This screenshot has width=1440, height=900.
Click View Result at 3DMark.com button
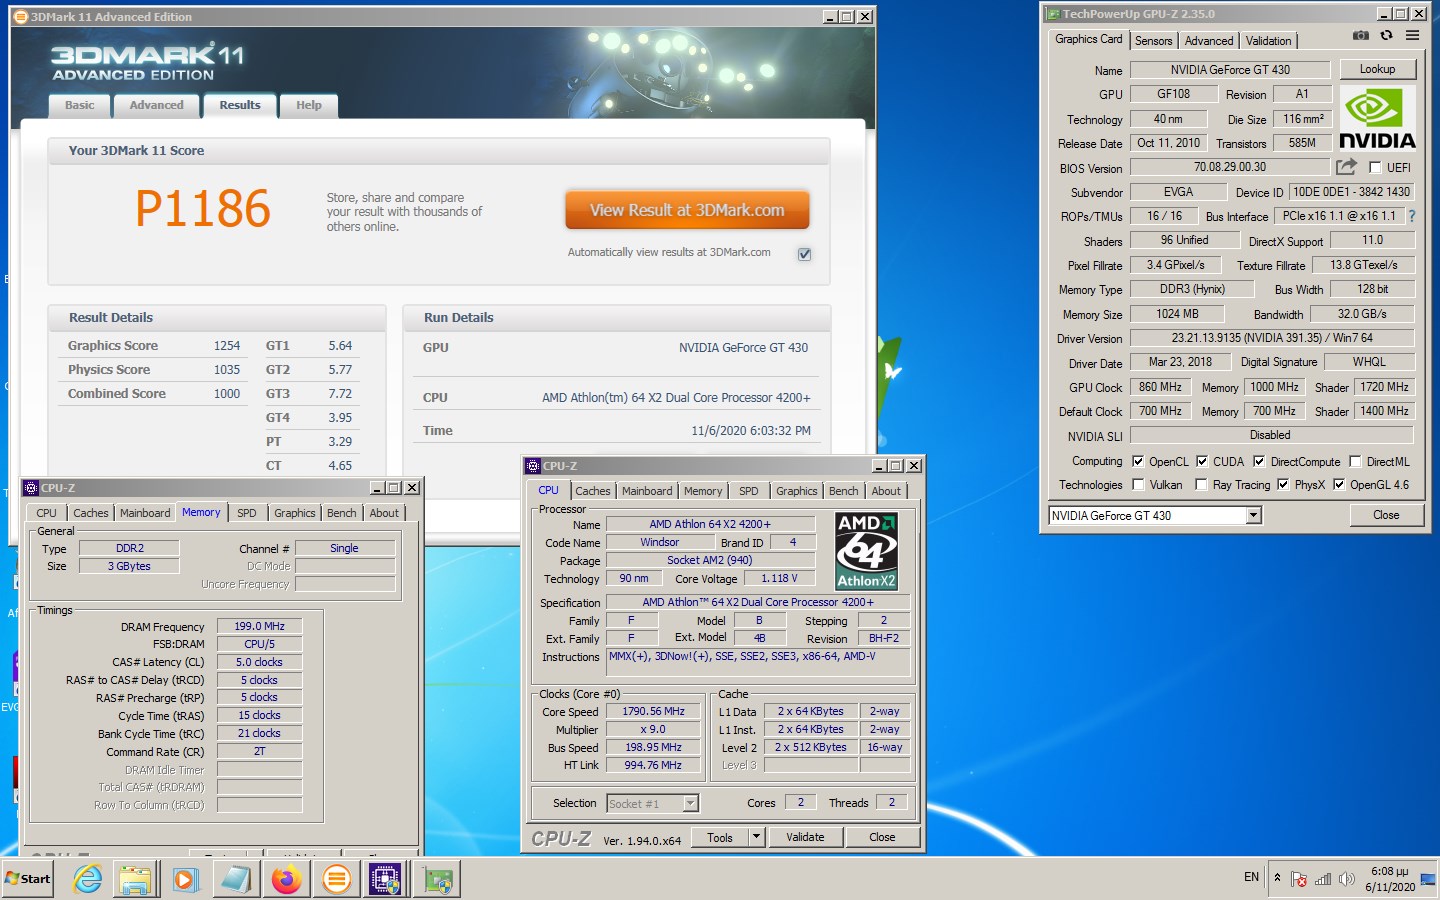tap(687, 210)
